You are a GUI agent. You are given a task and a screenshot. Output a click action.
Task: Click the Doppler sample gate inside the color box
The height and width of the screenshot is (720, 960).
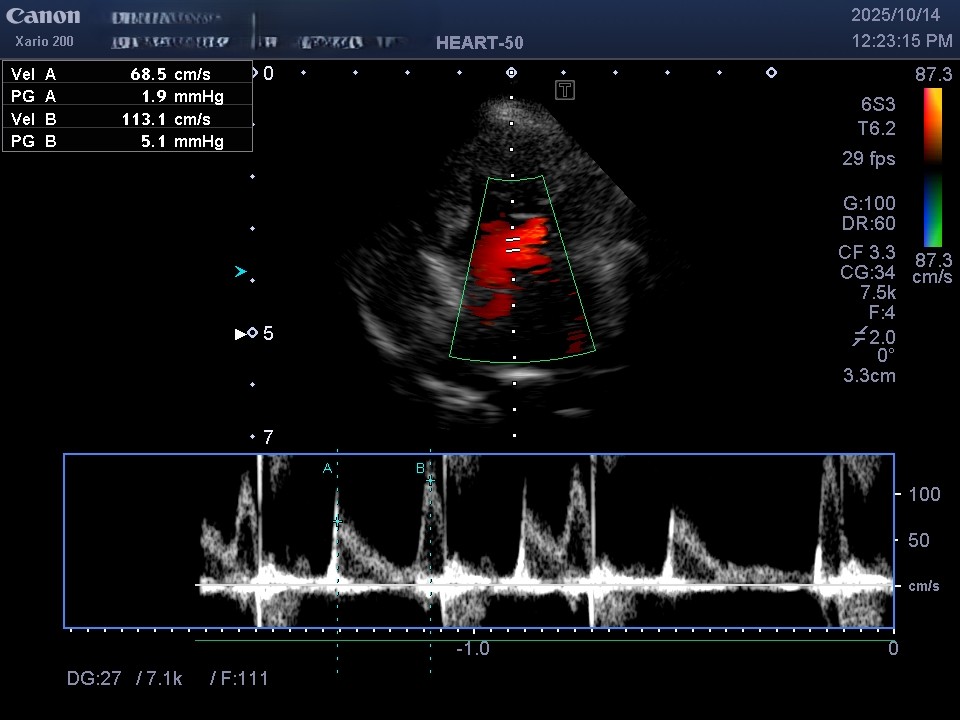click(512, 245)
